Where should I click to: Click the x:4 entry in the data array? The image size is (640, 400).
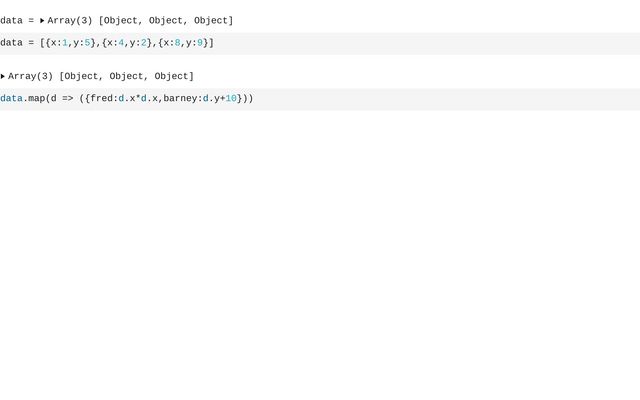[115, 43]
